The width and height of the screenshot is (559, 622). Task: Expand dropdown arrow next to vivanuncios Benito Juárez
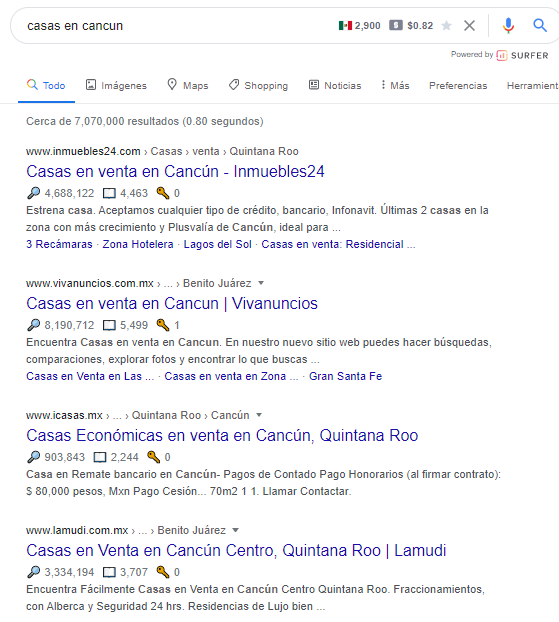click(261, 283)
